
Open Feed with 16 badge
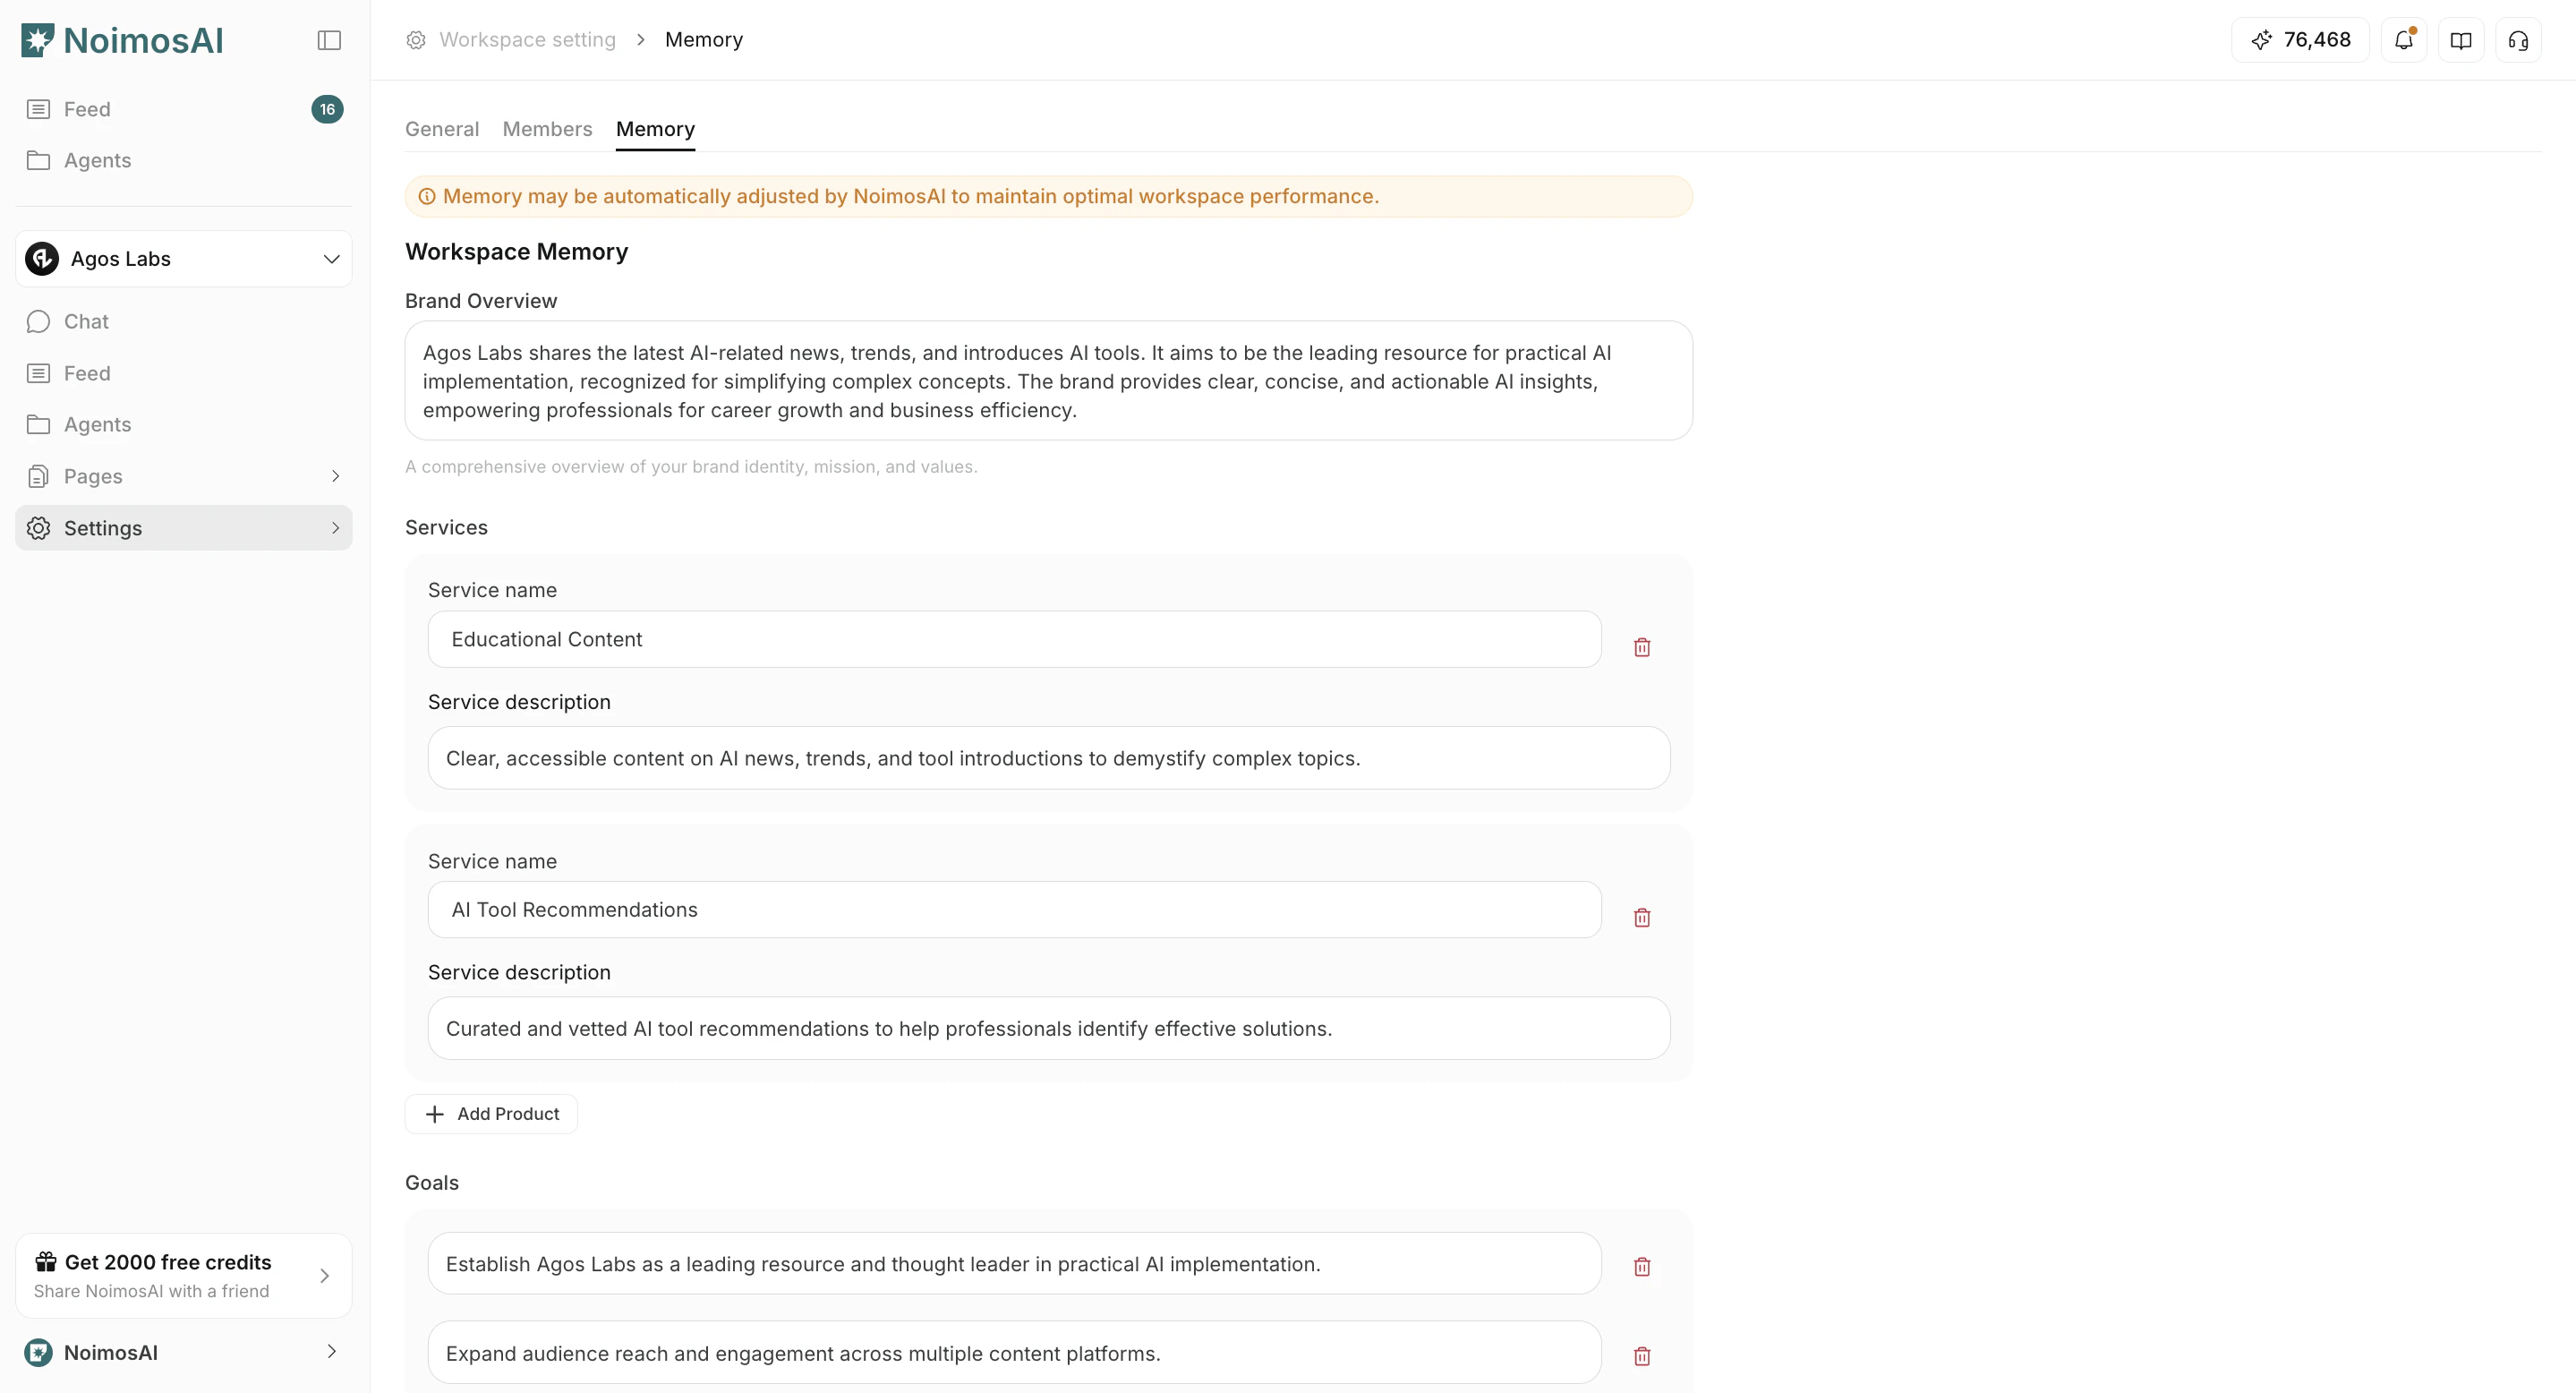(184, 109)
